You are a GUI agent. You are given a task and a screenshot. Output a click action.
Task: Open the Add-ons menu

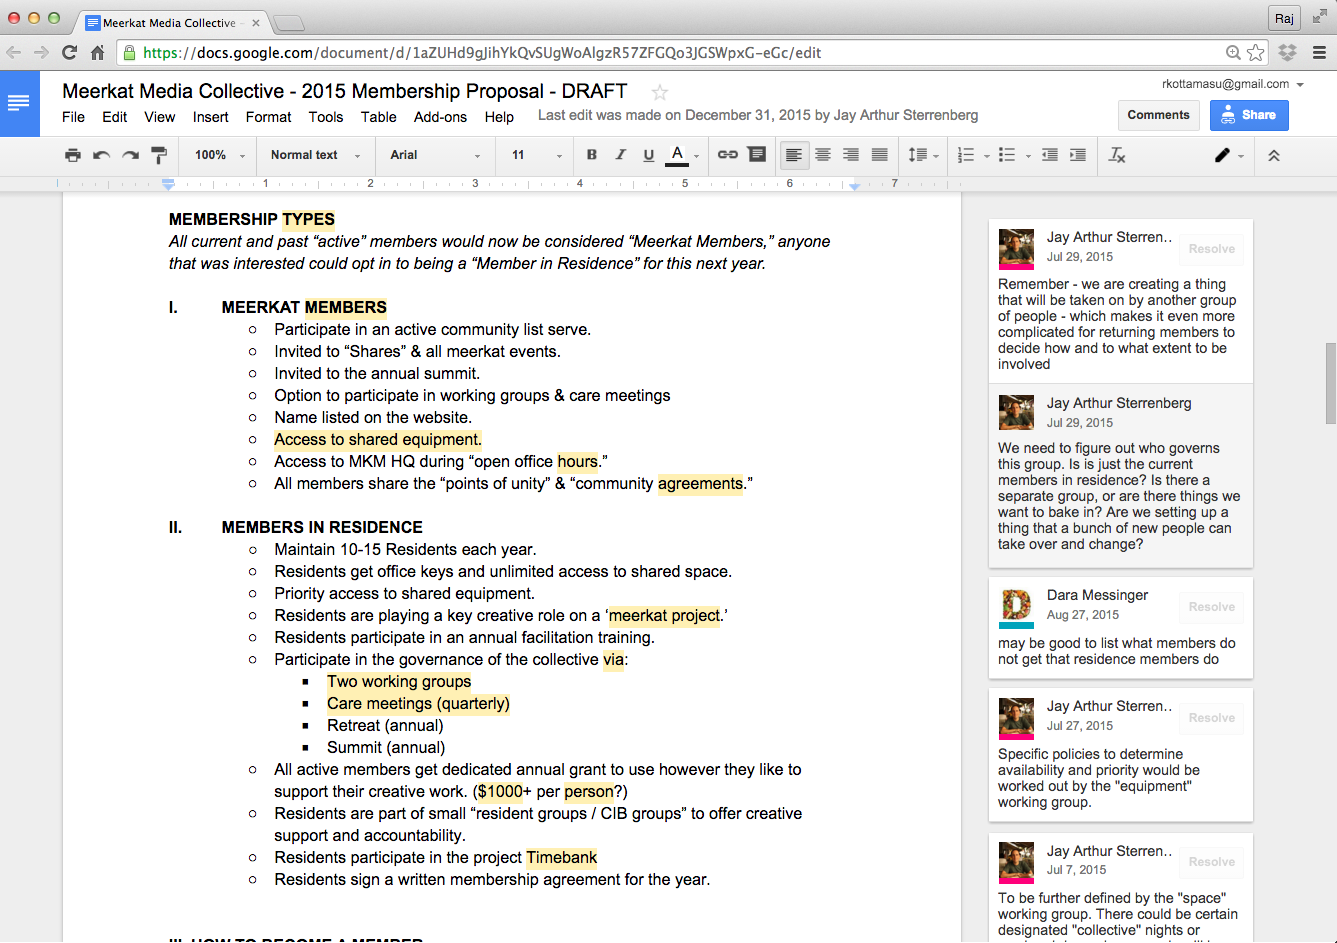click(440, 117)
